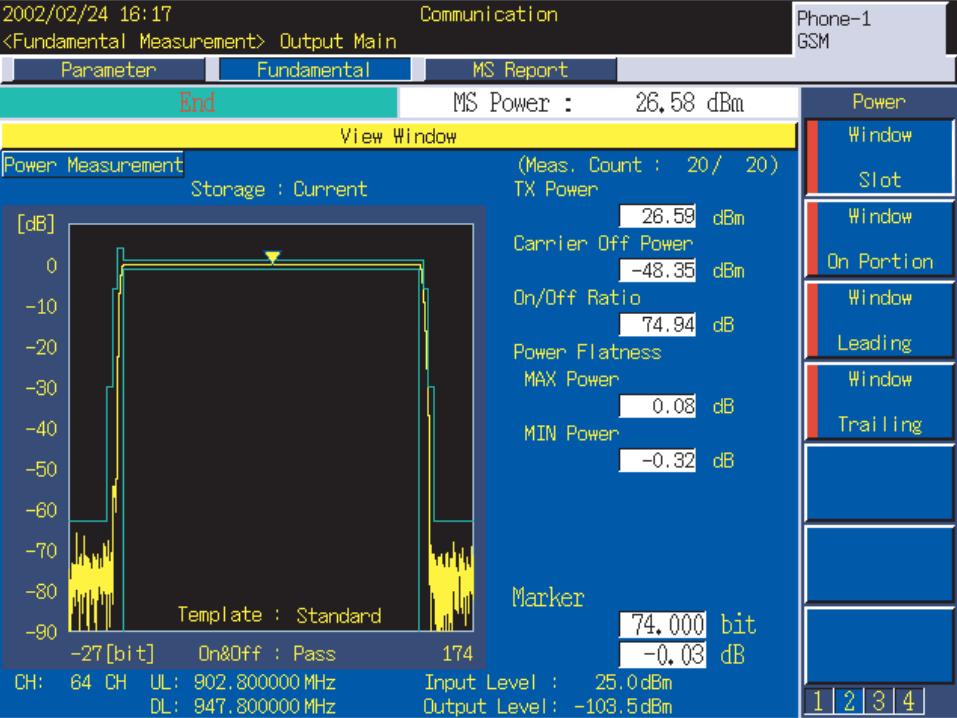Open the MS Report tab
The height and width of the screenshot is (718, 957).
520,70
